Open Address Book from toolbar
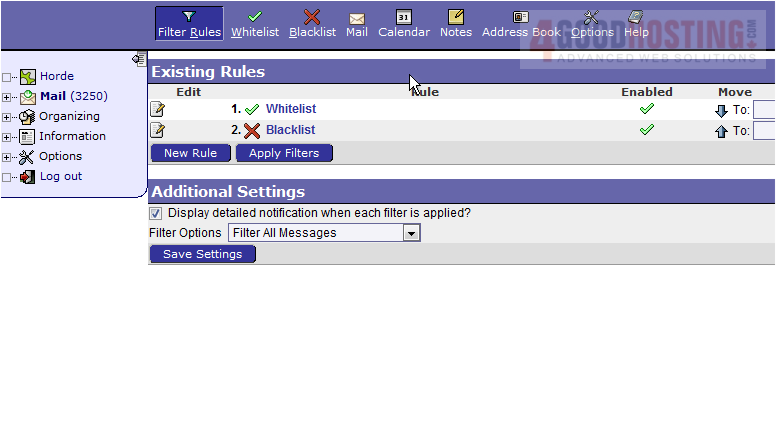The height and width of the screenshot is (422, 776). pyautogui.click(x=520, y=17)
